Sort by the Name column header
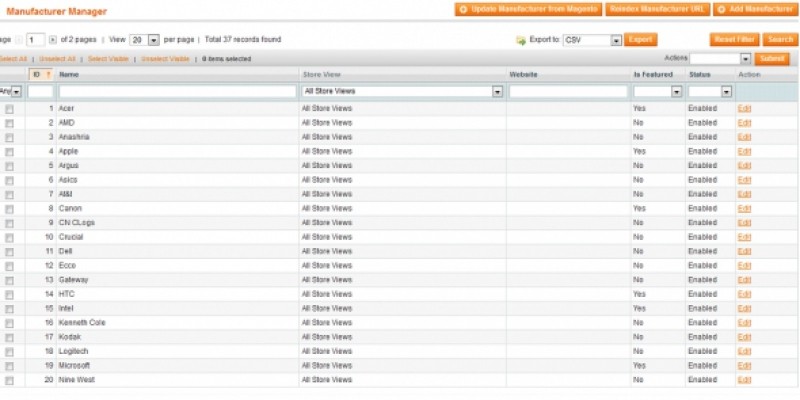 click(x=69, y=75)
